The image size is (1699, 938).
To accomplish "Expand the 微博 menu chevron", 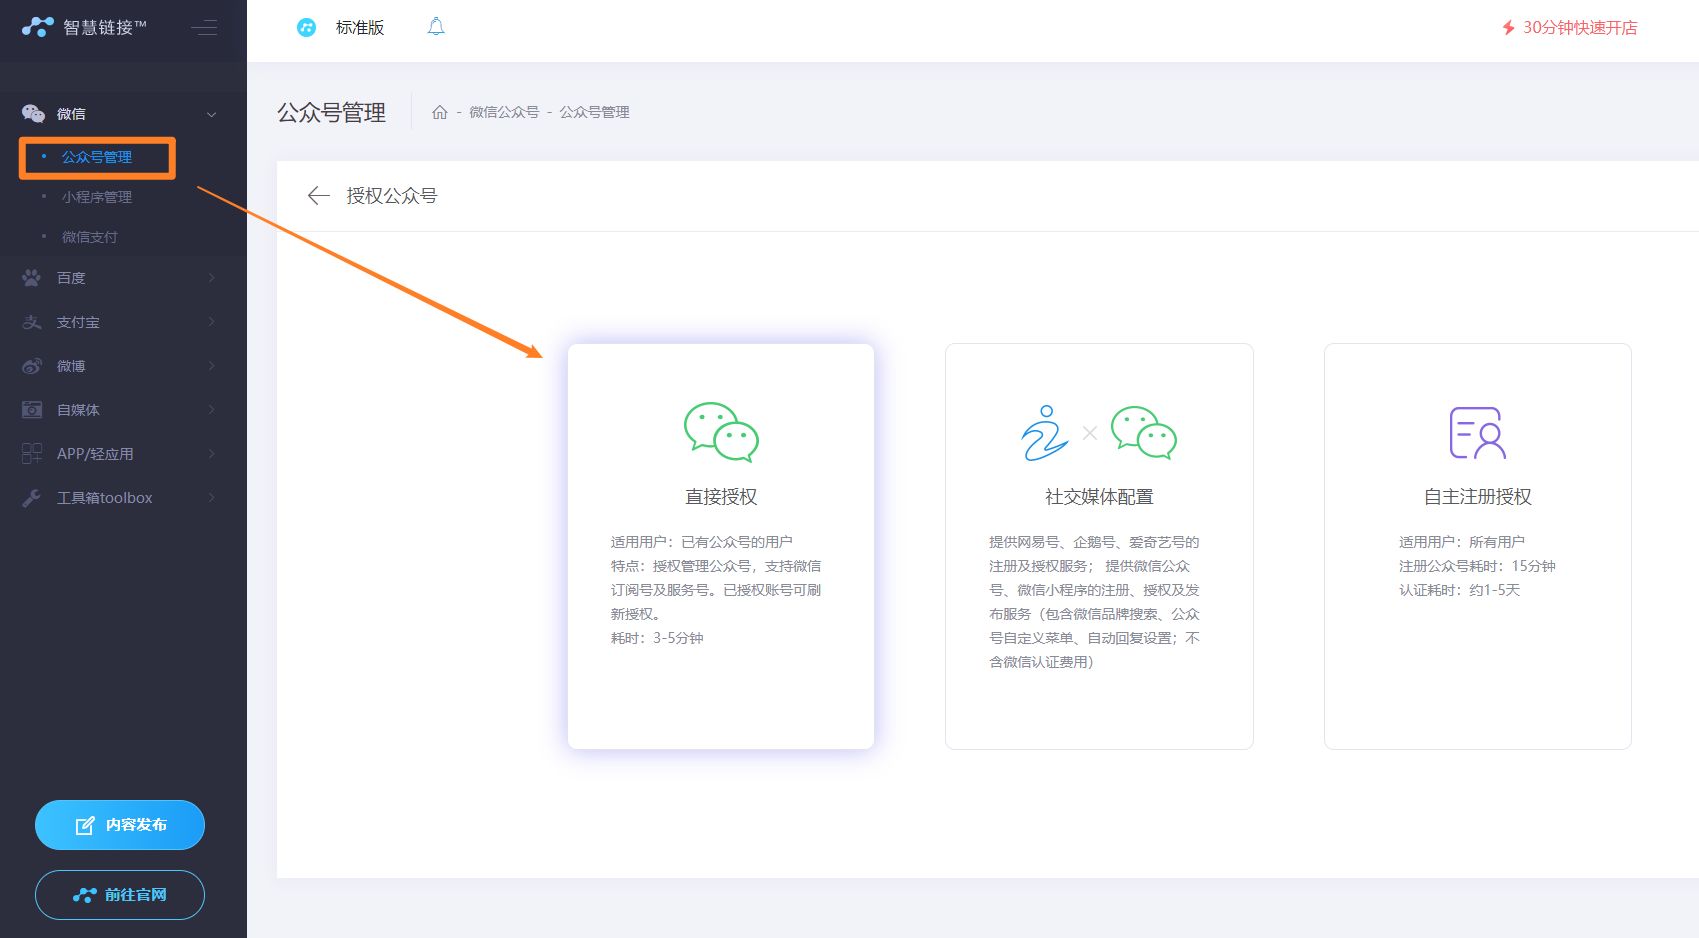I will click(211, 366).
